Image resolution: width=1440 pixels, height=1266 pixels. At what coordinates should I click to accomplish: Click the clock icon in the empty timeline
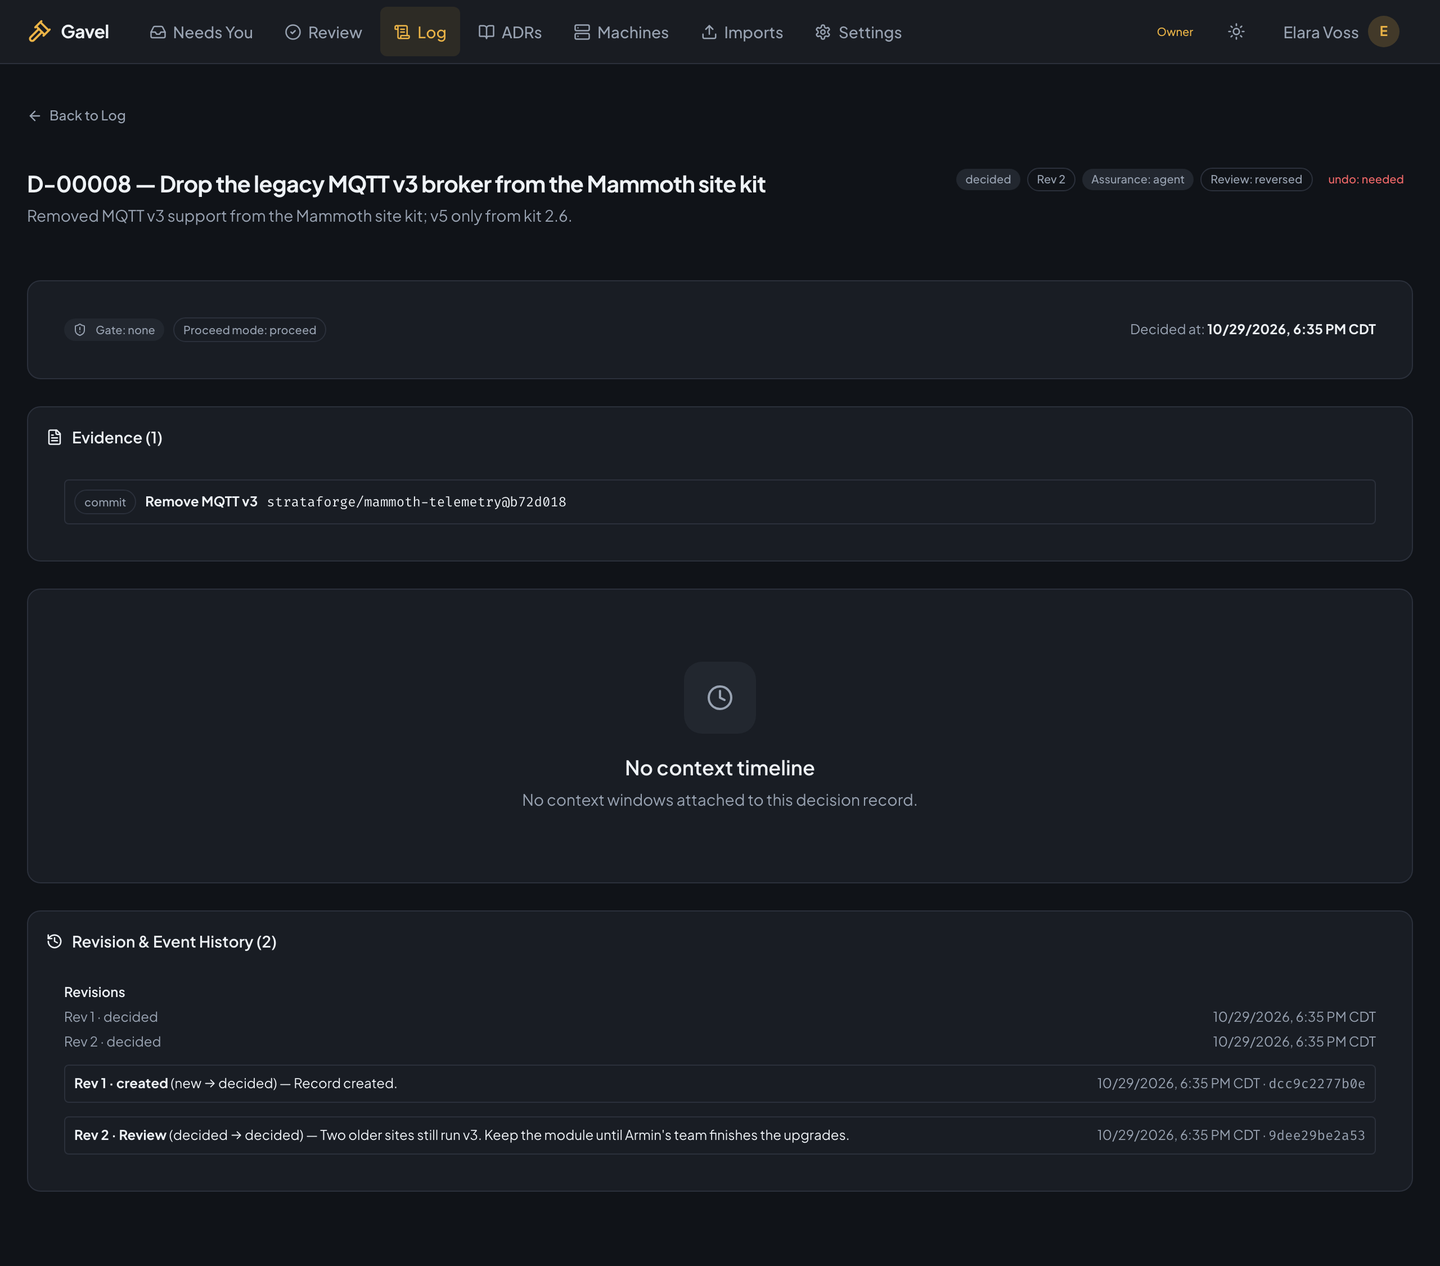coord(720,698)
